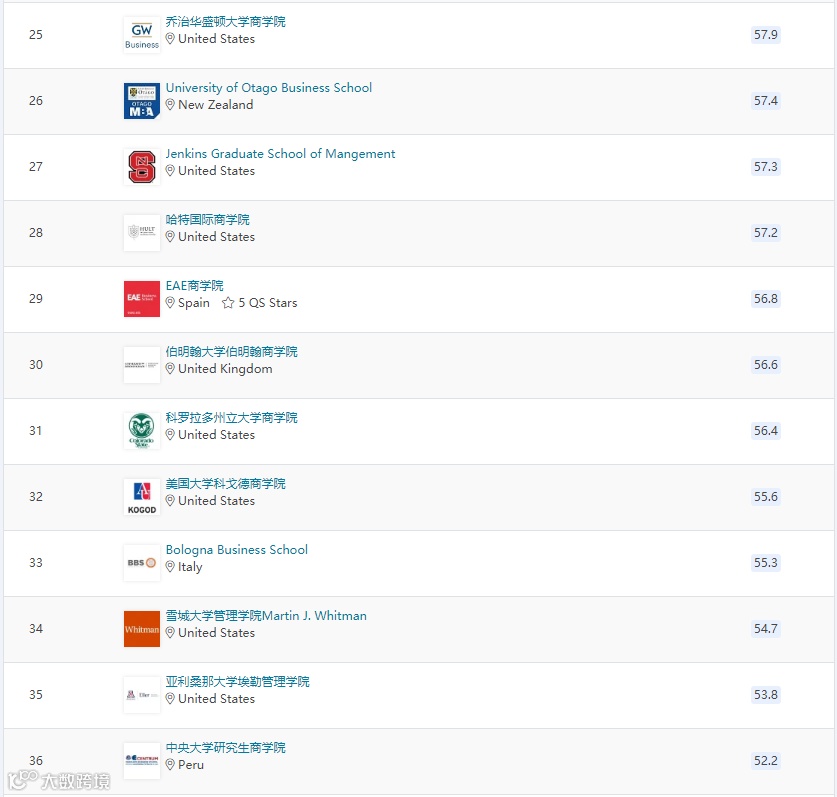Click the BBS Bologna logo
837x797 pixels.
click(x=142, y=563)
